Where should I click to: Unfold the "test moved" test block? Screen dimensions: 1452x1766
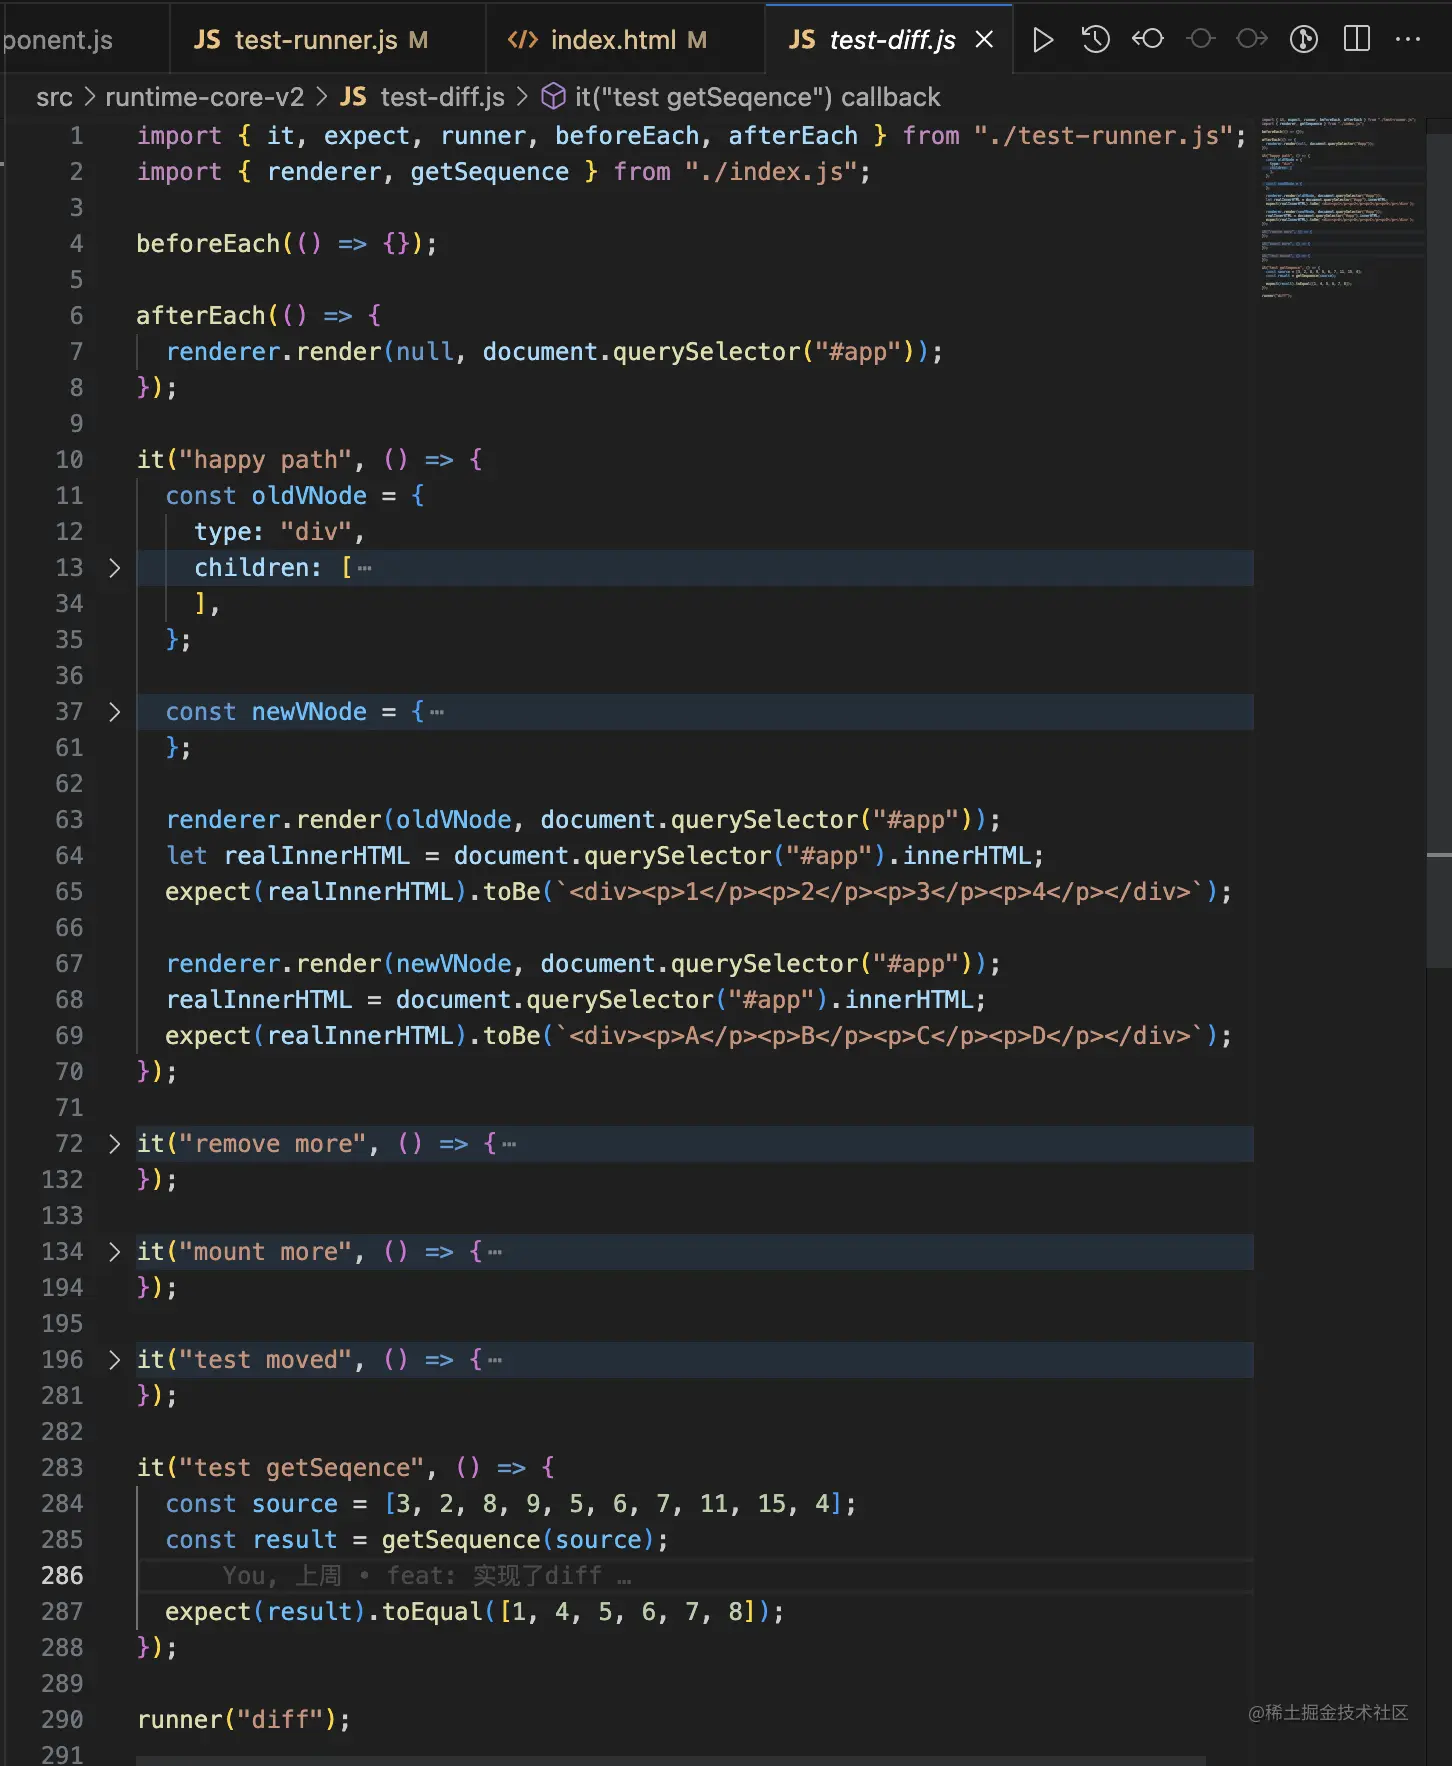pos(114,1360)
